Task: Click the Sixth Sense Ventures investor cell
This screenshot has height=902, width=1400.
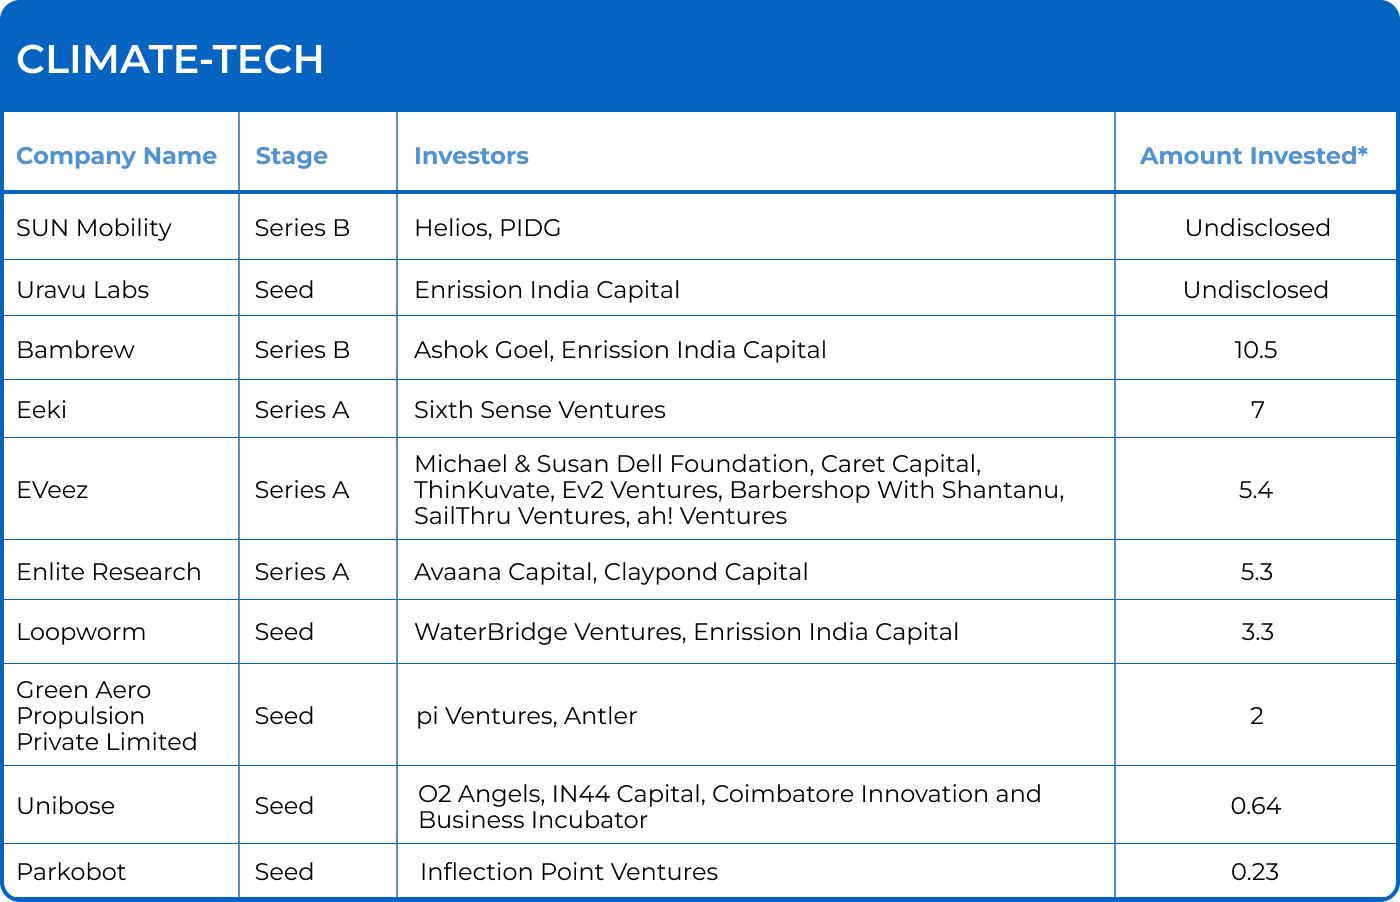Action: [540, 410]
